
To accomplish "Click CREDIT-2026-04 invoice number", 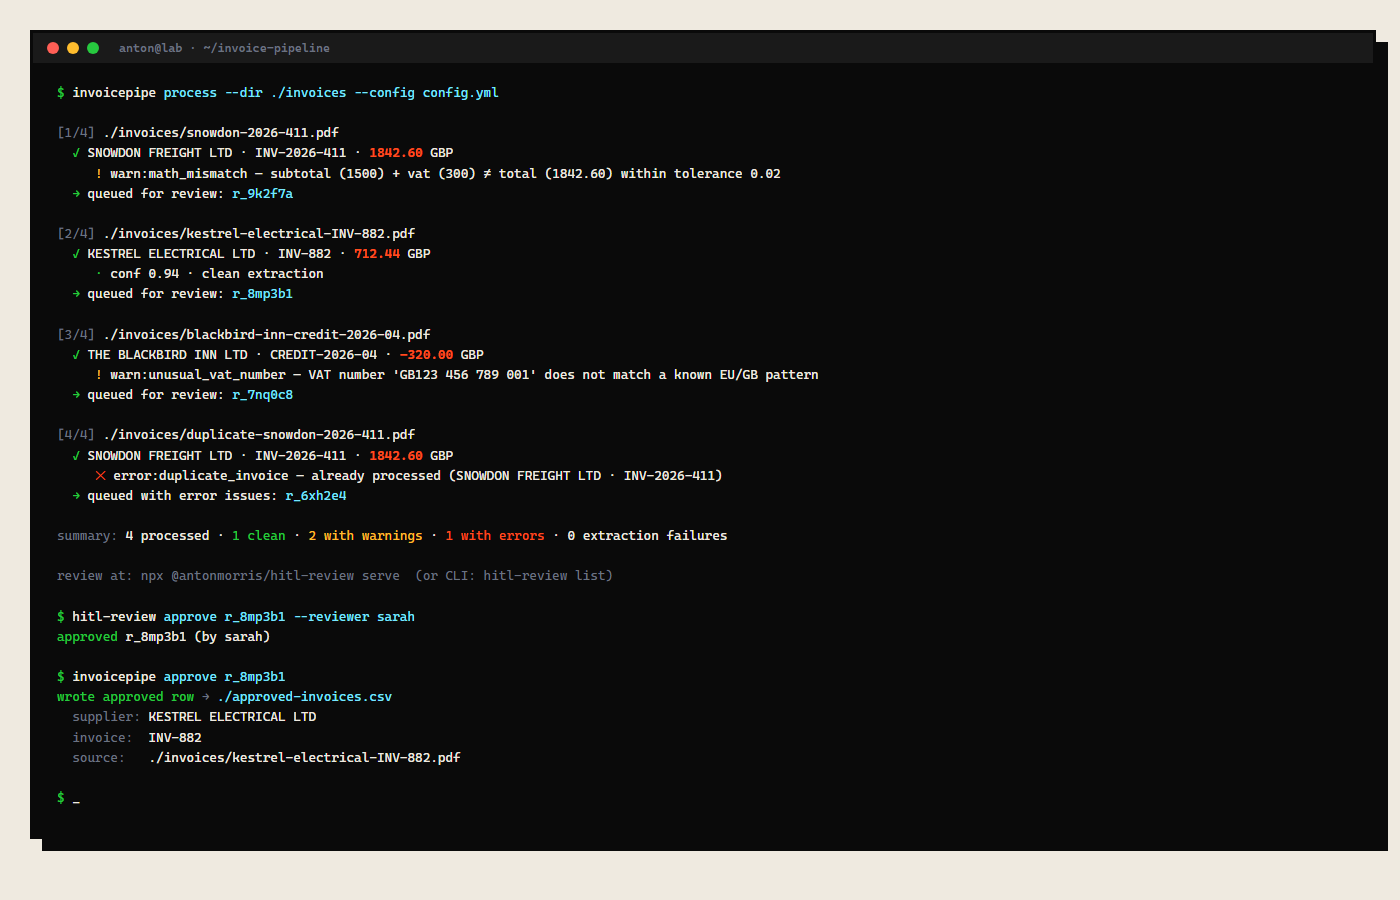I will 323,355.
